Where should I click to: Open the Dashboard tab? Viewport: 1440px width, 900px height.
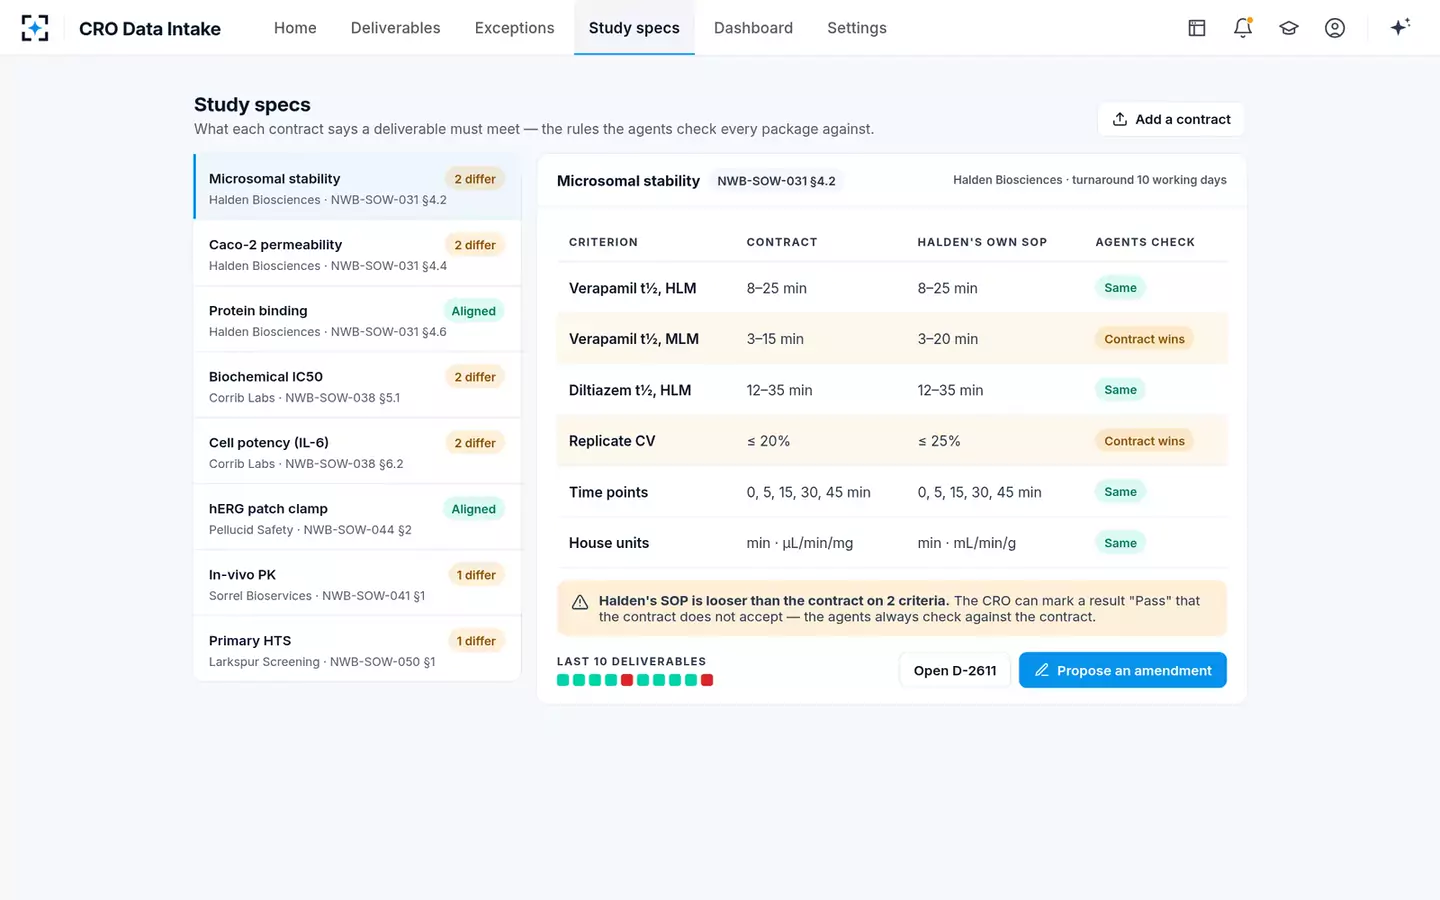(x=753, y=28)
